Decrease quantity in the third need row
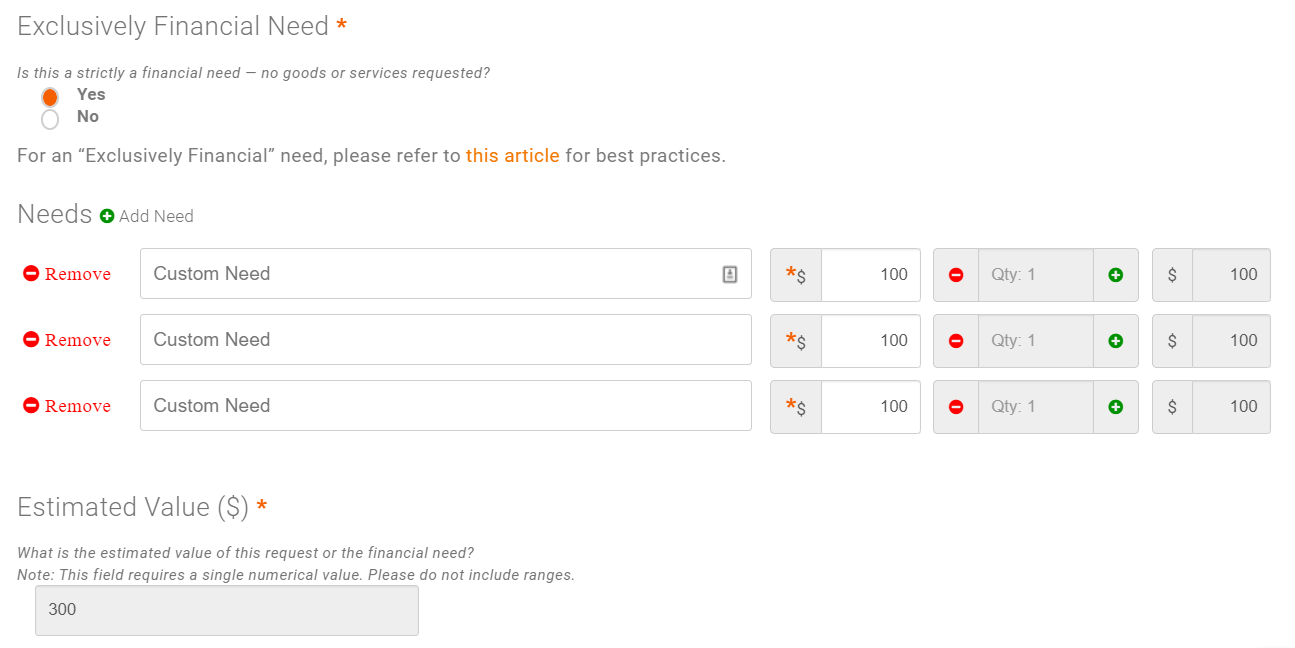The width and height of the screenshot is (1295, 648). pos(956,407)
